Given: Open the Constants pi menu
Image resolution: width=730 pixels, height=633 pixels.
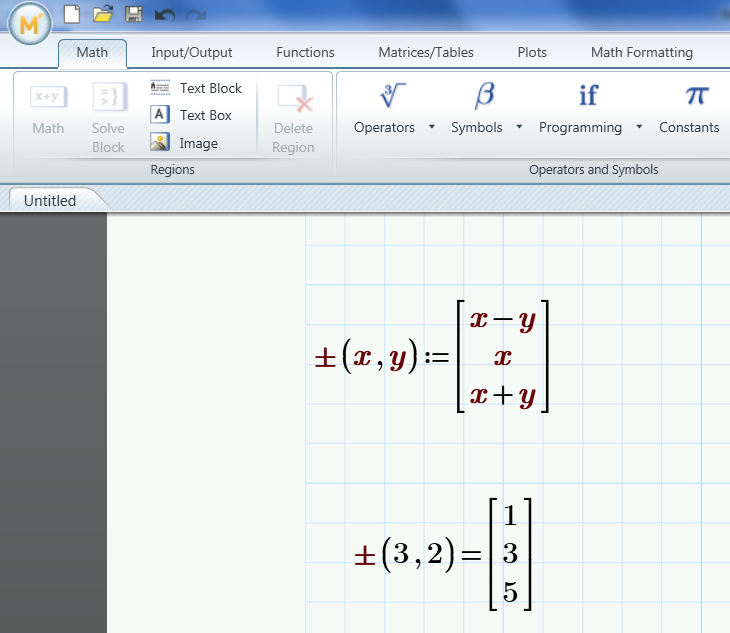Looking at the screenshot, I should click(x=690, y=108).
